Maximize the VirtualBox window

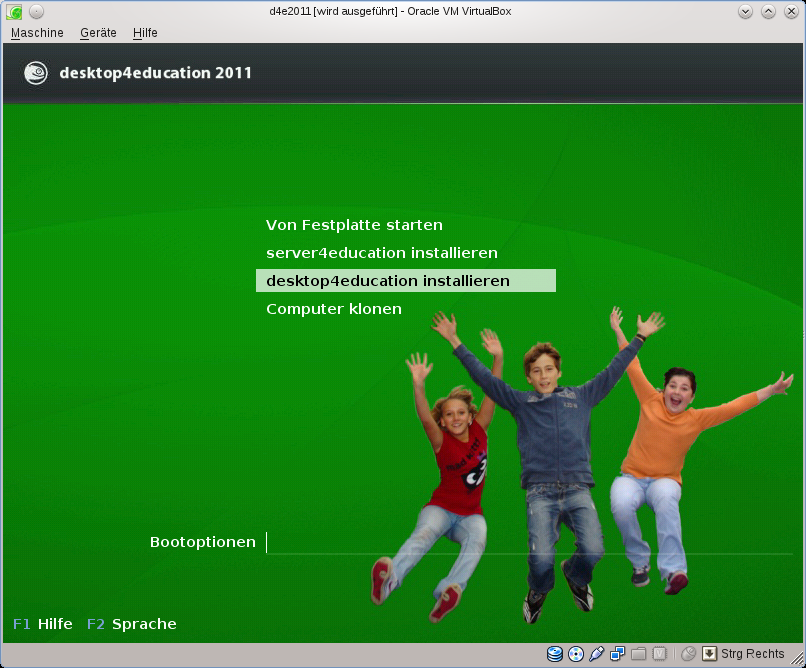(768, 11)
